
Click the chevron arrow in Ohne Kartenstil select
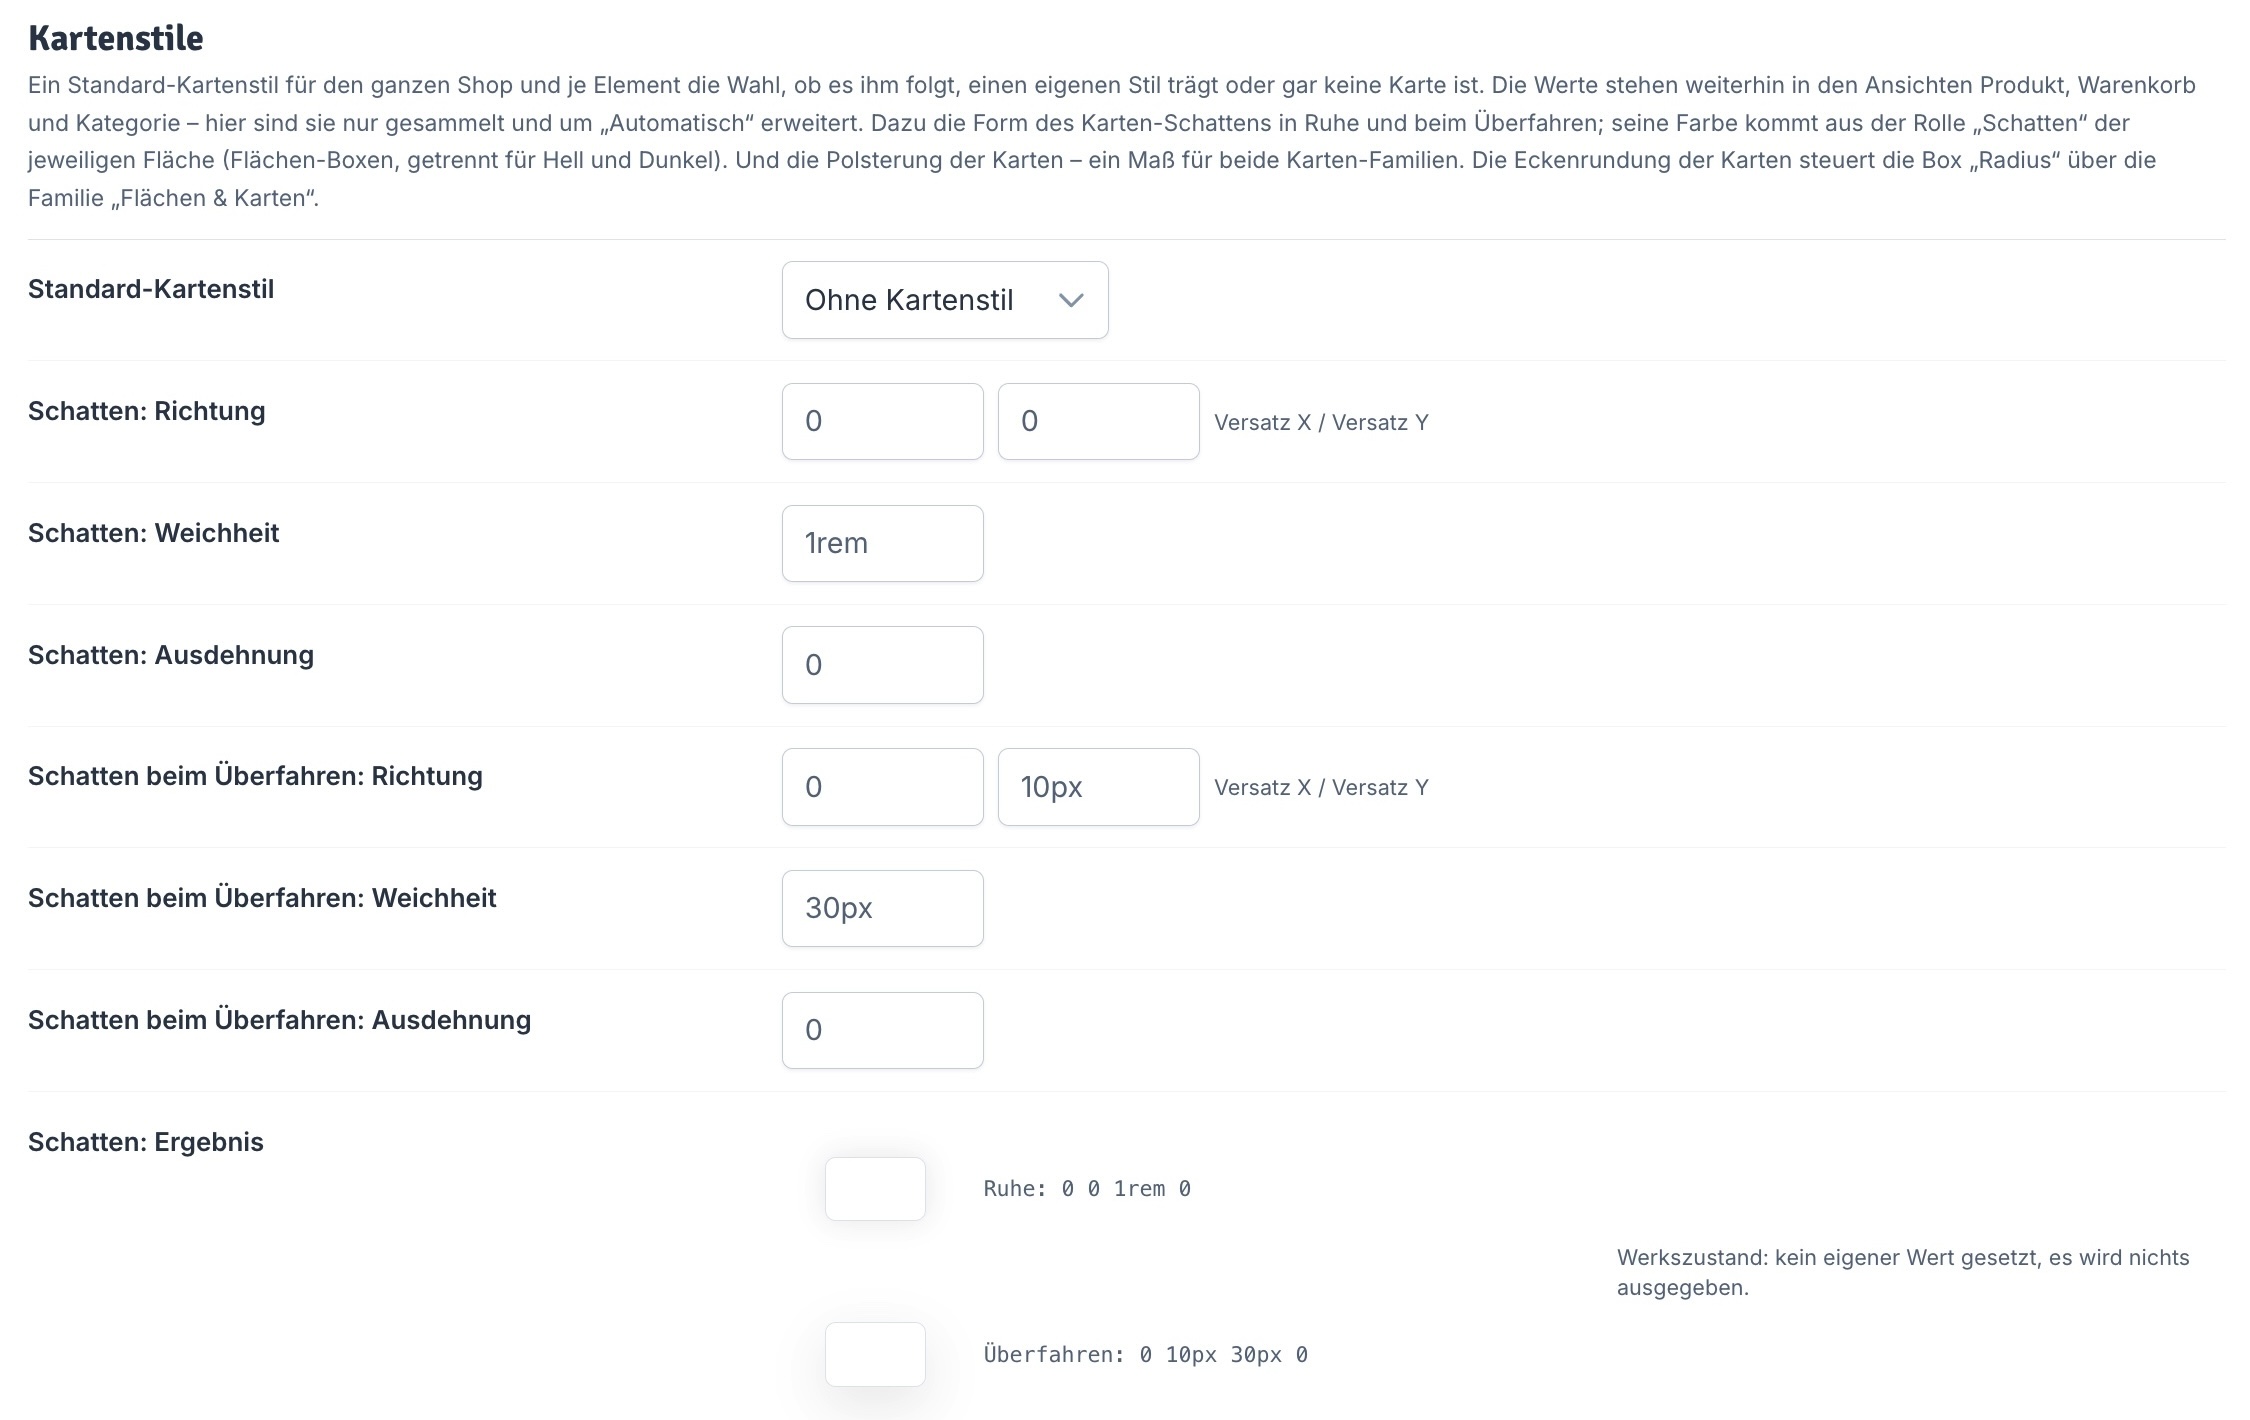pyautogui.click(x=1071, y=300)
